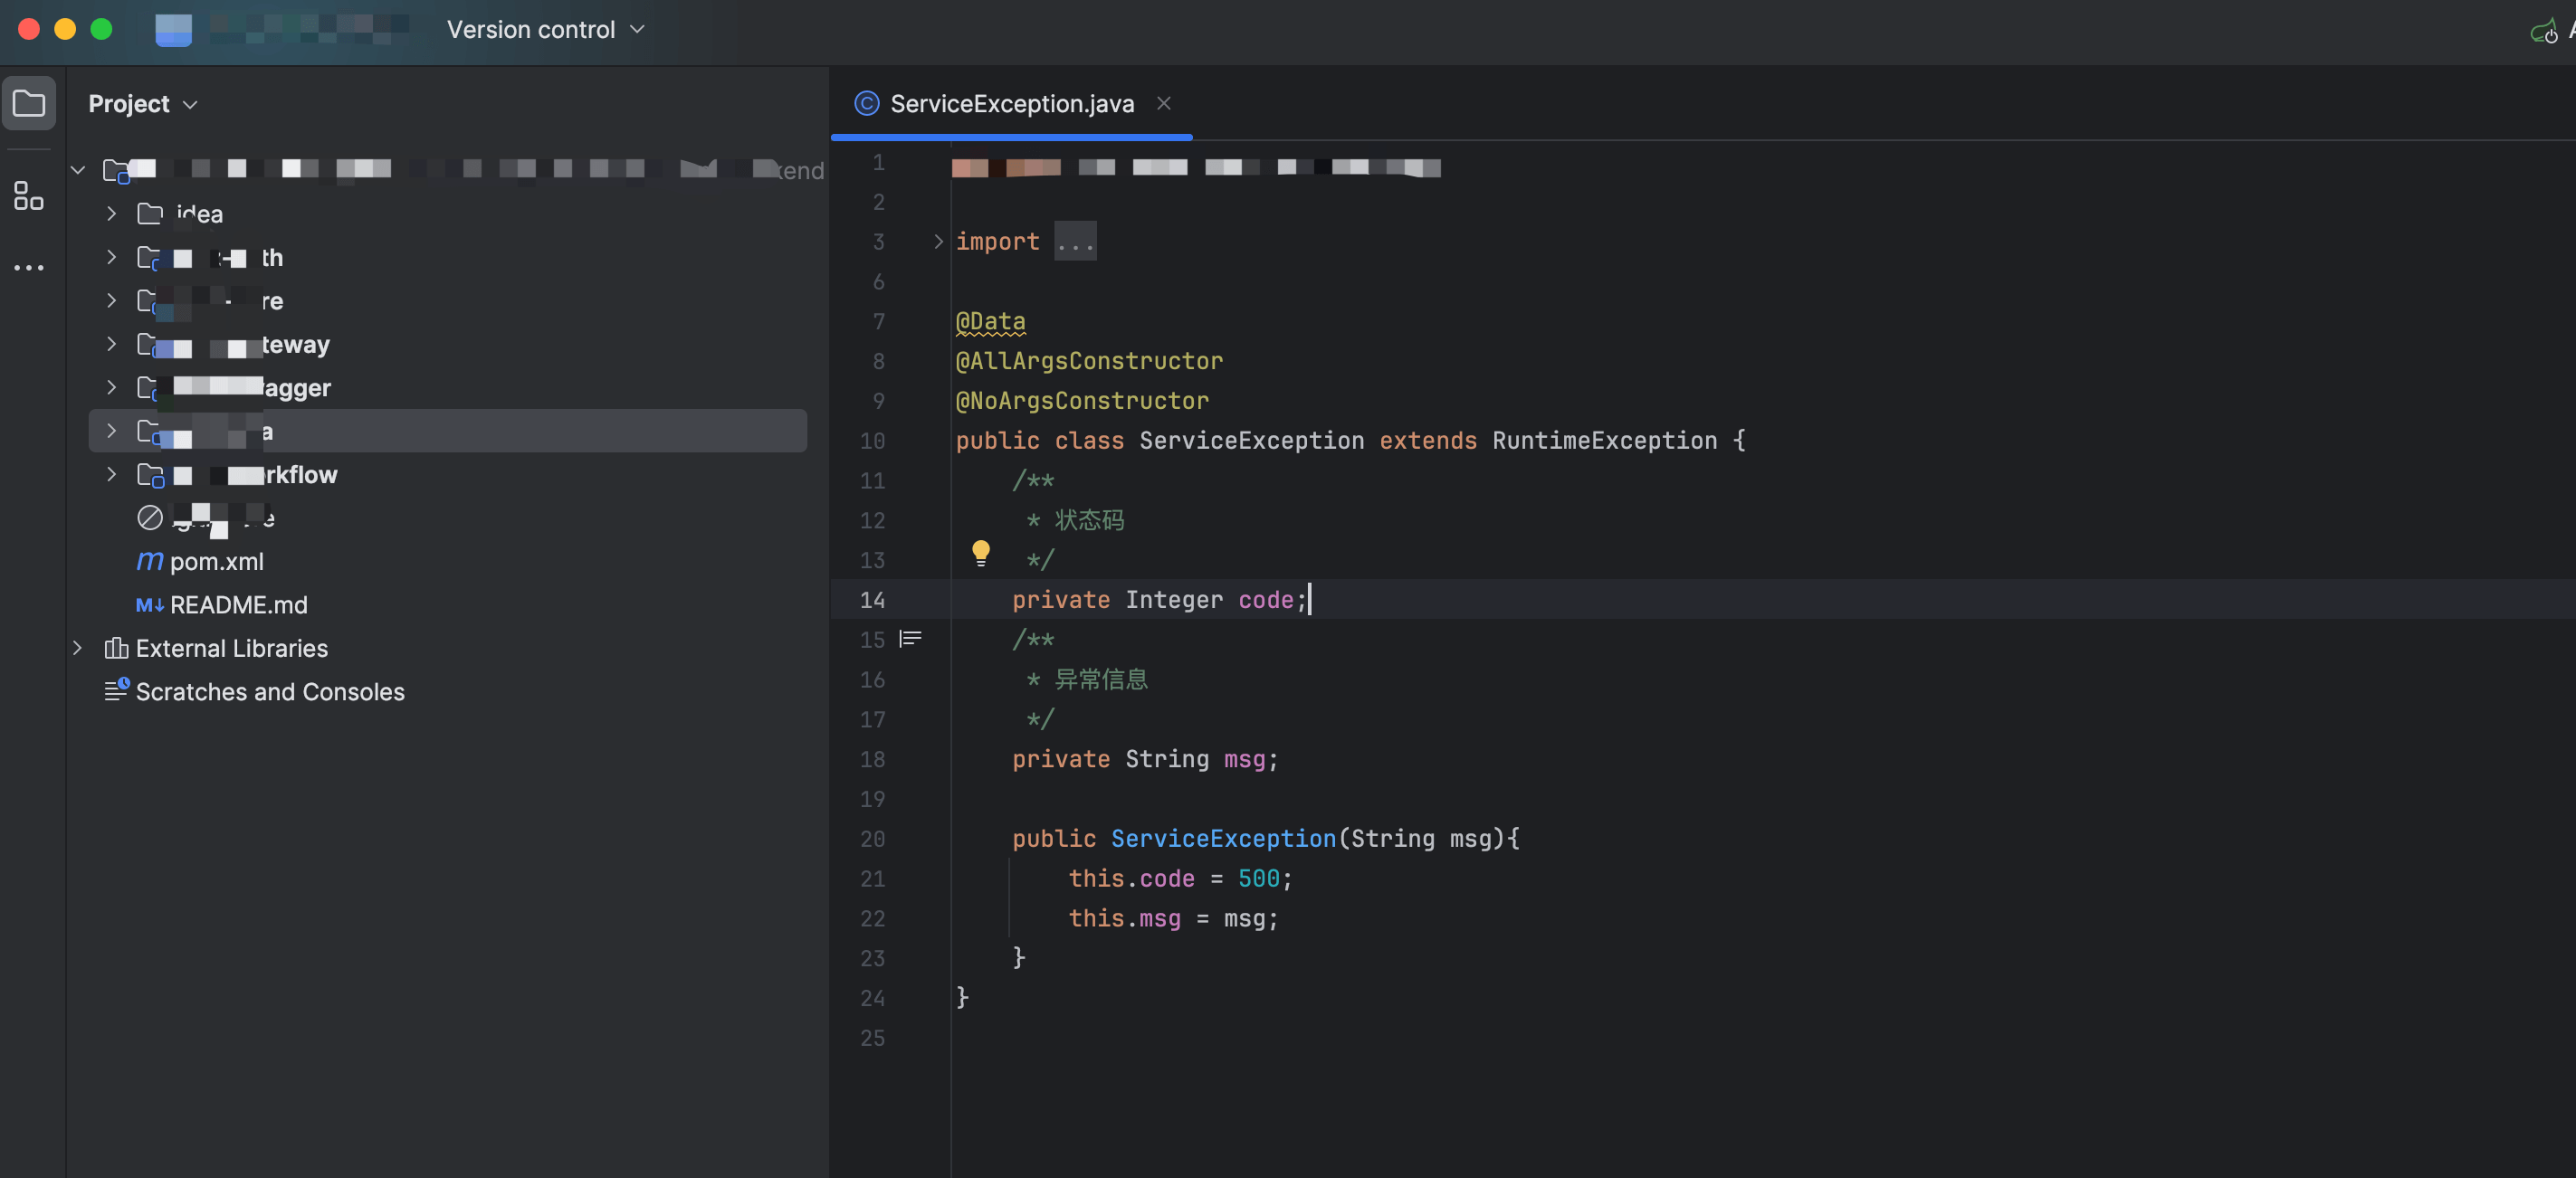This screenshot has height=1178, width=2576.
Task: Click the Maven icon beside pom.xml
Action: coord(150,561)
